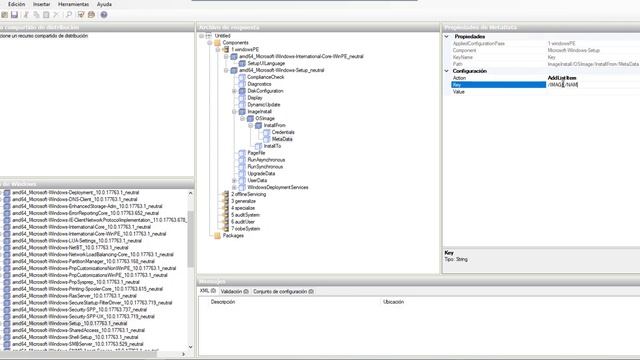Click the Cut scissors toolbar icon
The height and width of the screenshot is (360, 640).
pyautogui.click(x=26, y=15)
